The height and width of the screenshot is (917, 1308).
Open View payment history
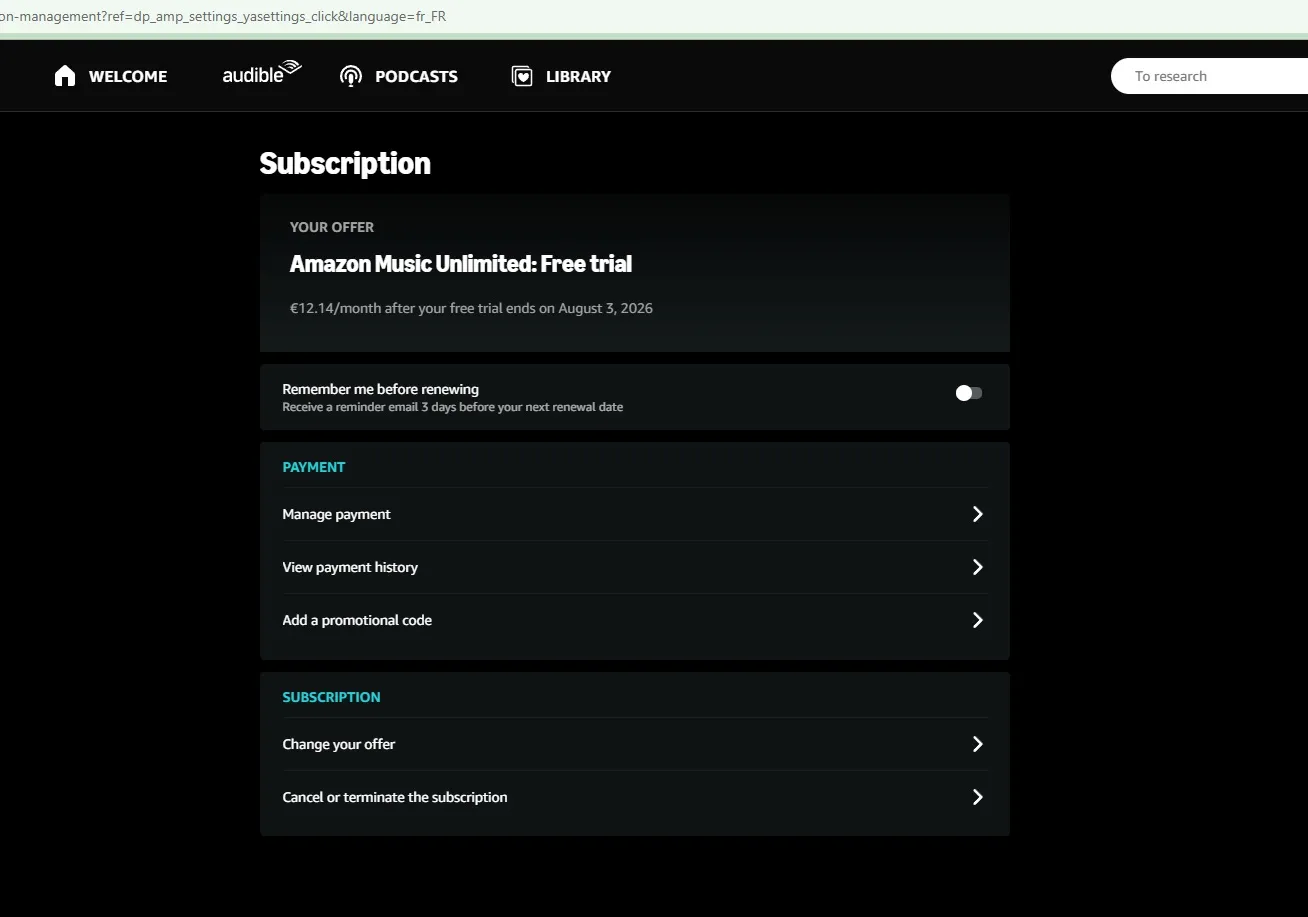click(635, 567)
